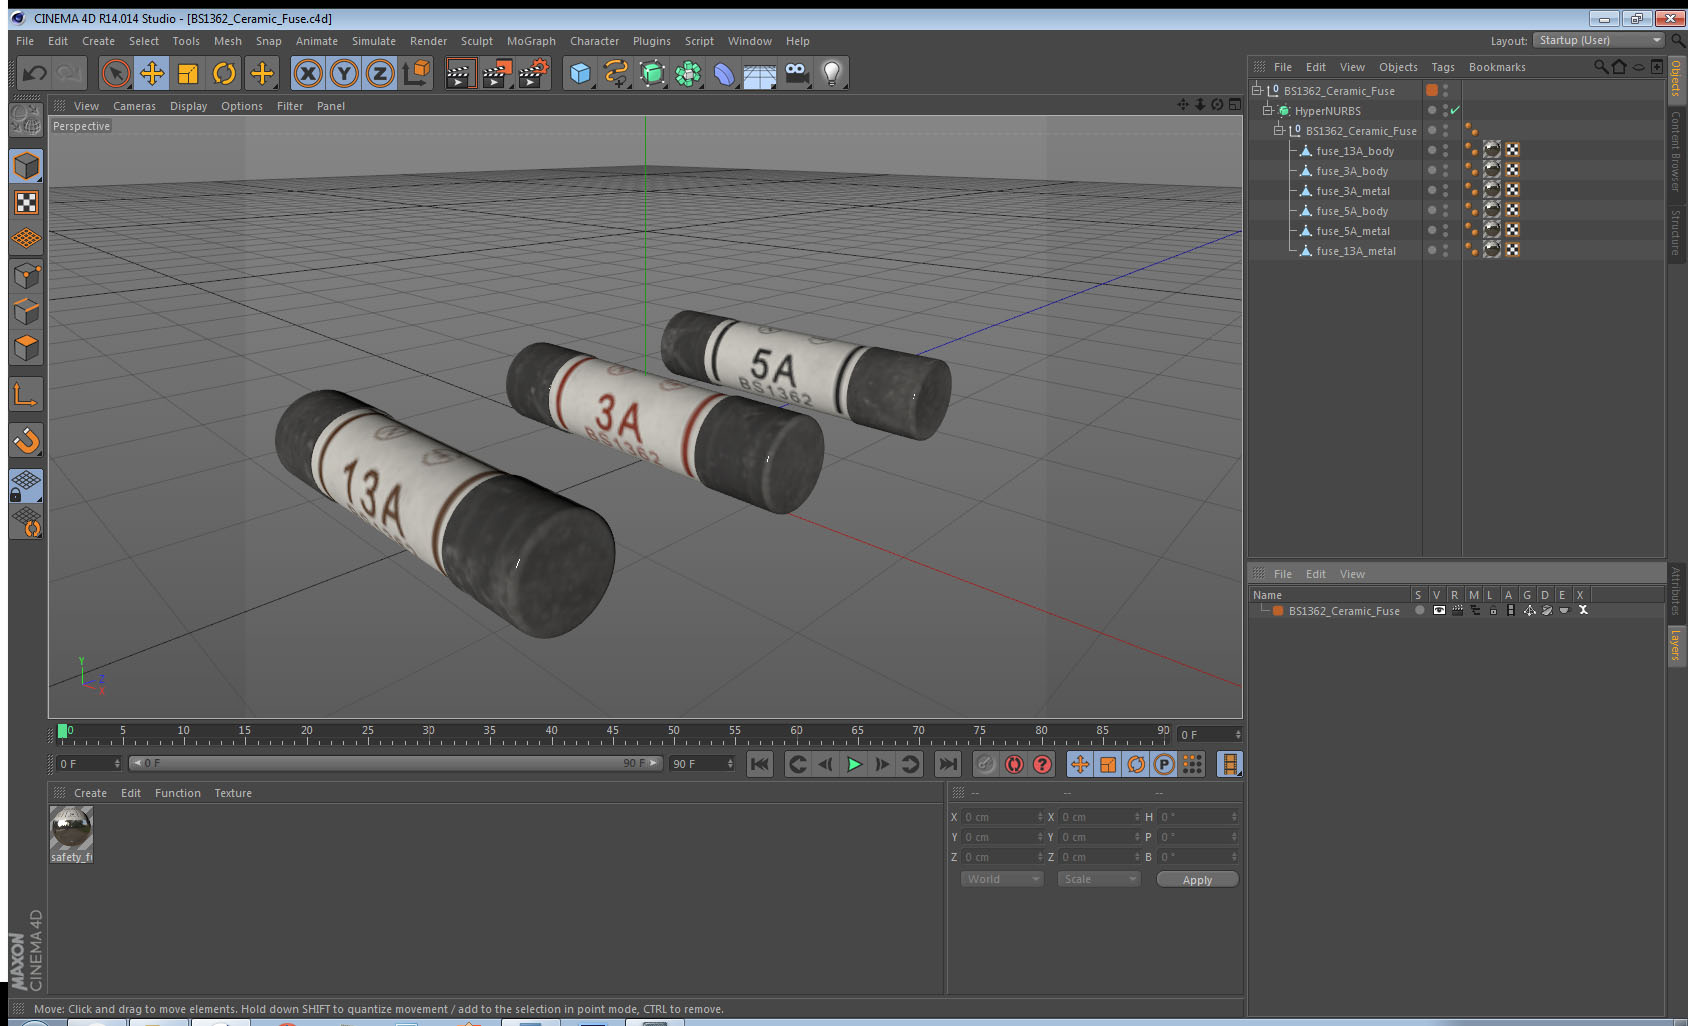This screenshot has width=1688, height=1026.
Task: Toggle Y axis lock icon
Action: (x=344, y=73)
